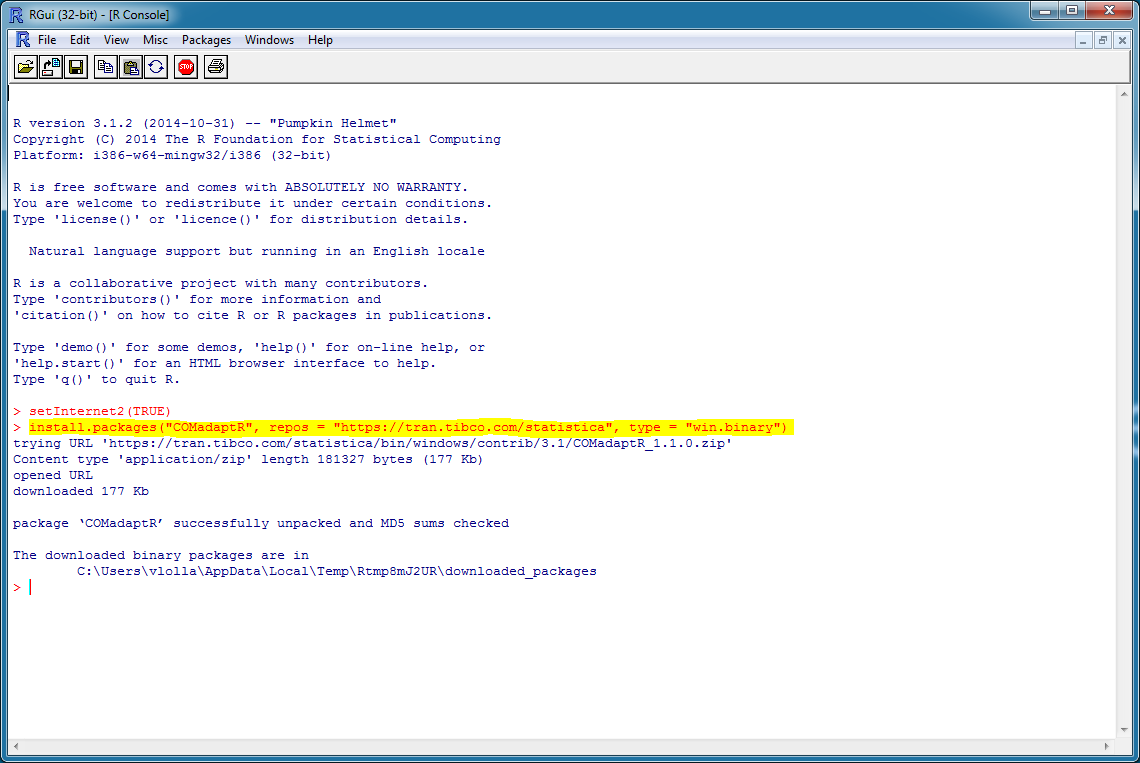This screenshot has height=763, width=1140.
Task: Open the Edit menu
Action: (x=80, y=40)
